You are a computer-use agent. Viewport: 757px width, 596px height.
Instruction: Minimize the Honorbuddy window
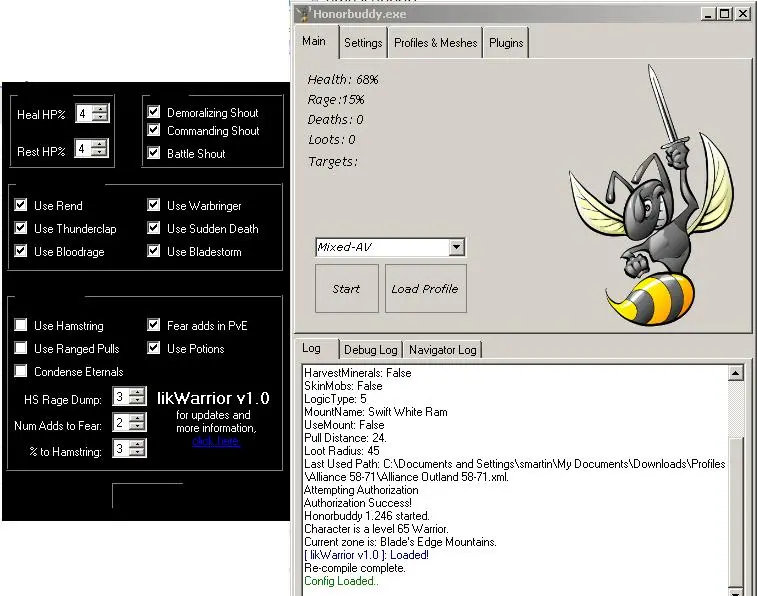click(708, 14)
